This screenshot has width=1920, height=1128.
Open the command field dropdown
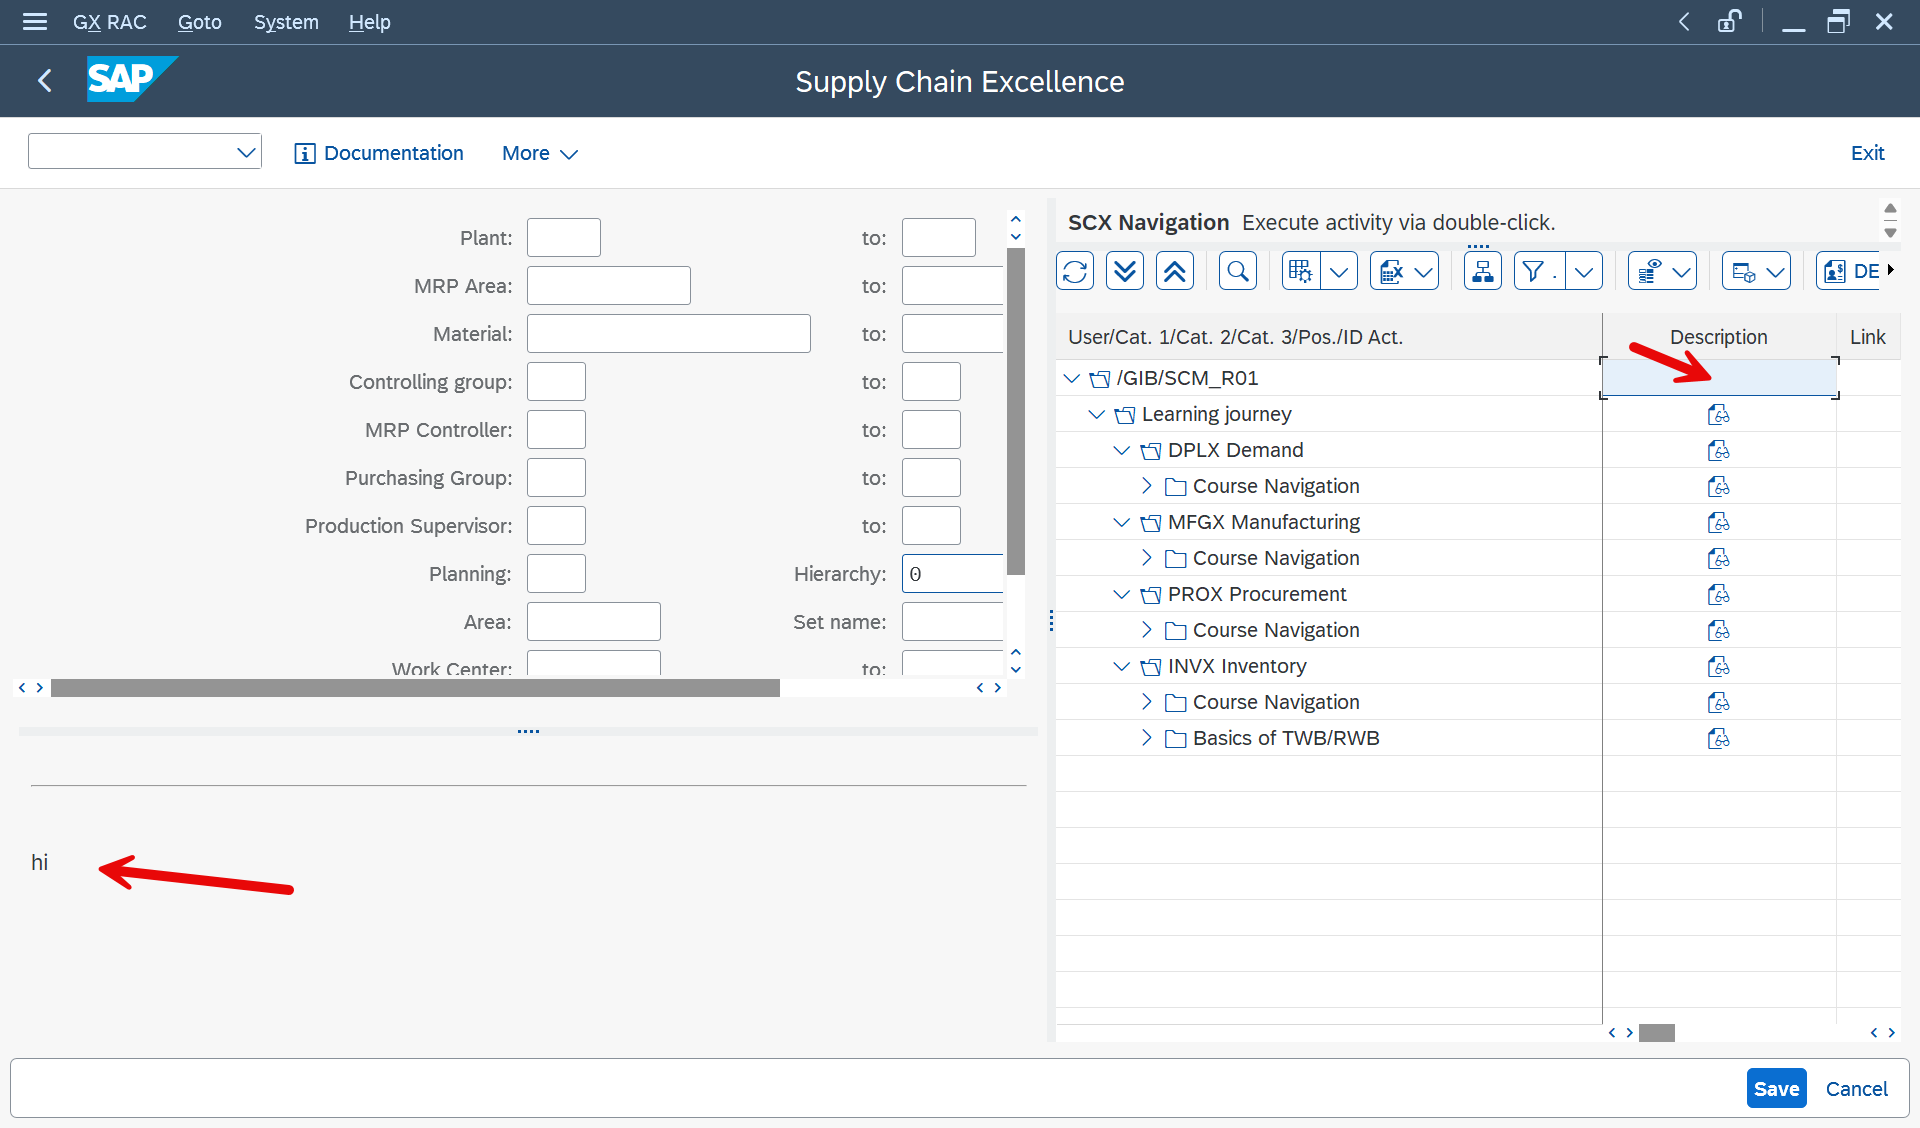[x=246, y=152]
